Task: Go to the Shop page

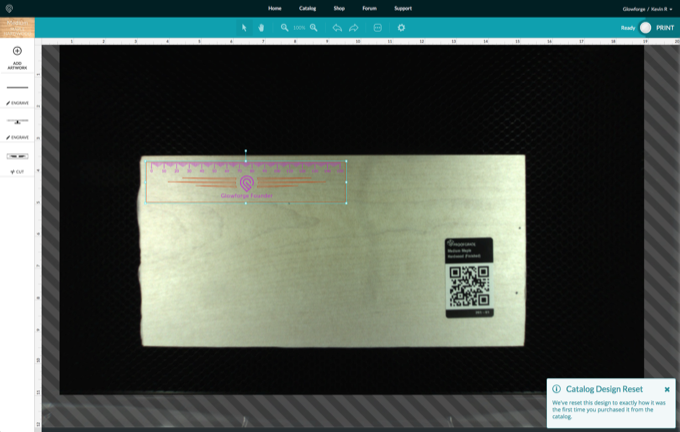Action: 339,8
